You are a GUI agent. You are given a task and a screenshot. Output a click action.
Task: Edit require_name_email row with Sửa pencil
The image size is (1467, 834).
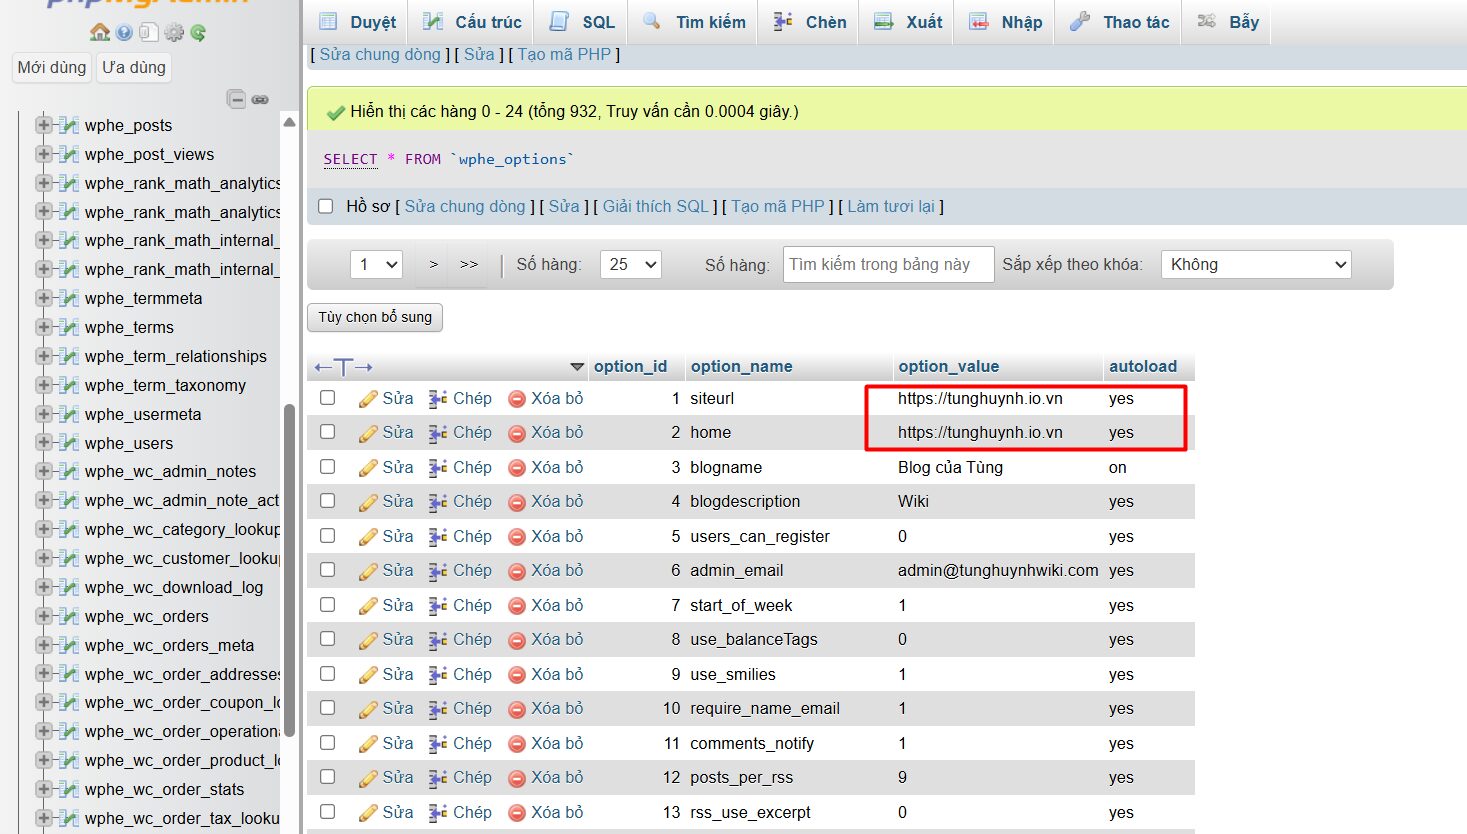click(x=368, y=709)
